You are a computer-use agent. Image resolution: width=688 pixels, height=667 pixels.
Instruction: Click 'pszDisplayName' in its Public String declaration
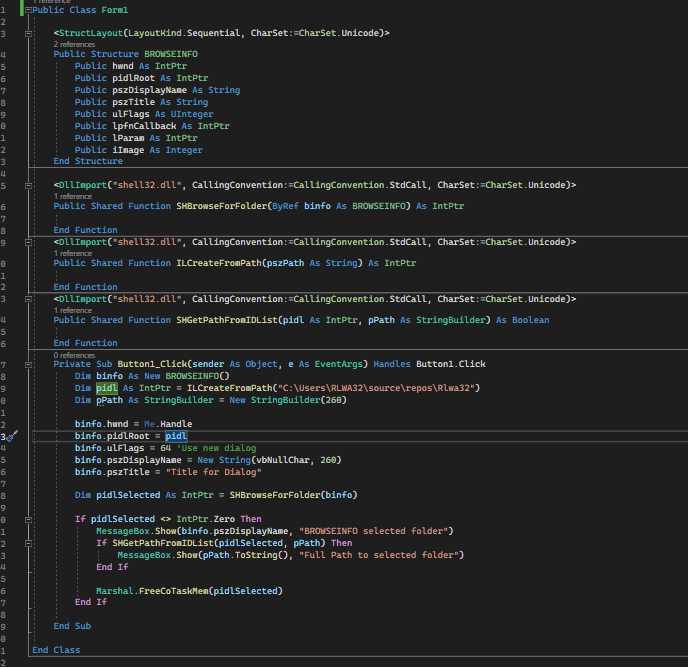(x=149, y=90)
